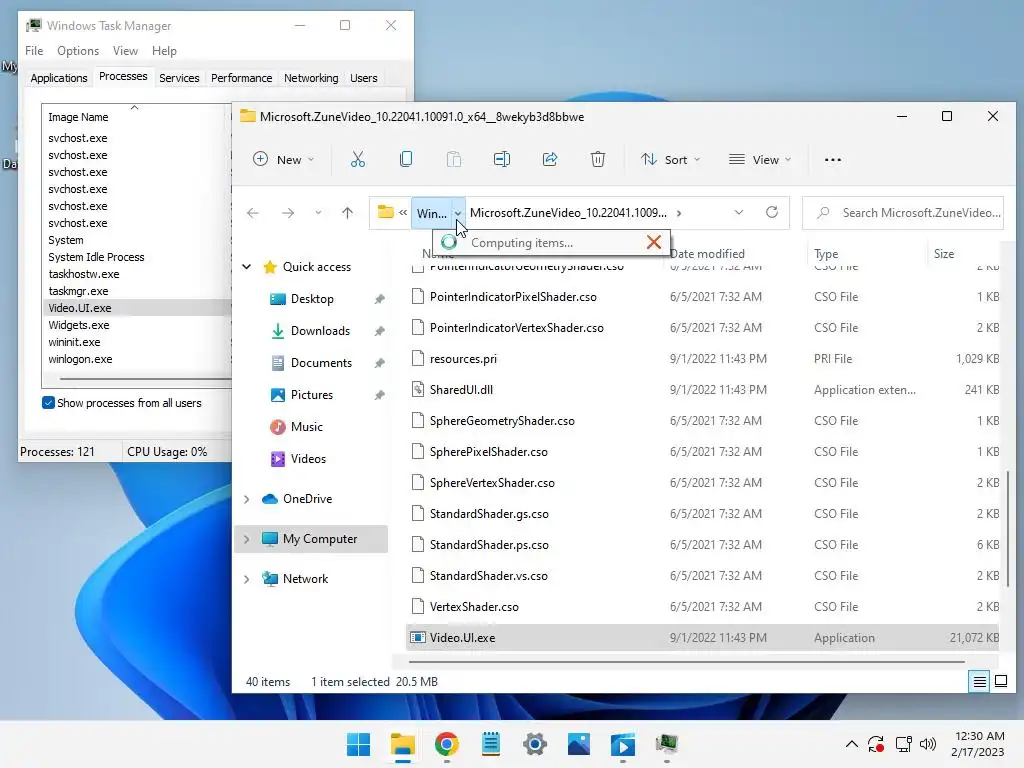The width and height of the screenshot is (1024, 768).
Task: Open Documents in Quick access
Action: [x=321, y=363]
